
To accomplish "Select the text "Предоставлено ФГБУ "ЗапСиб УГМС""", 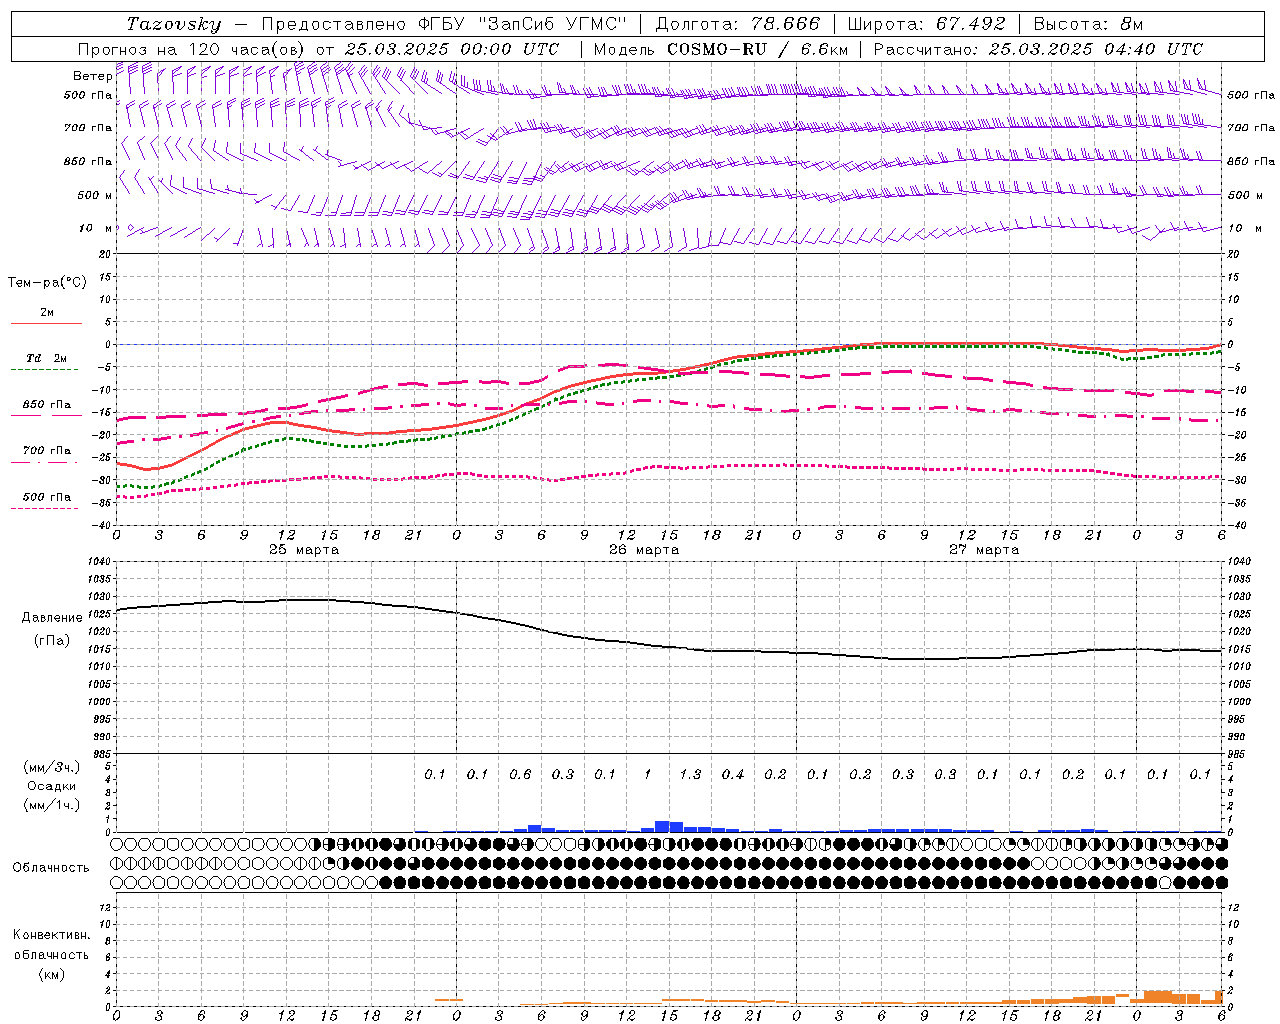I will pos(444,24).
